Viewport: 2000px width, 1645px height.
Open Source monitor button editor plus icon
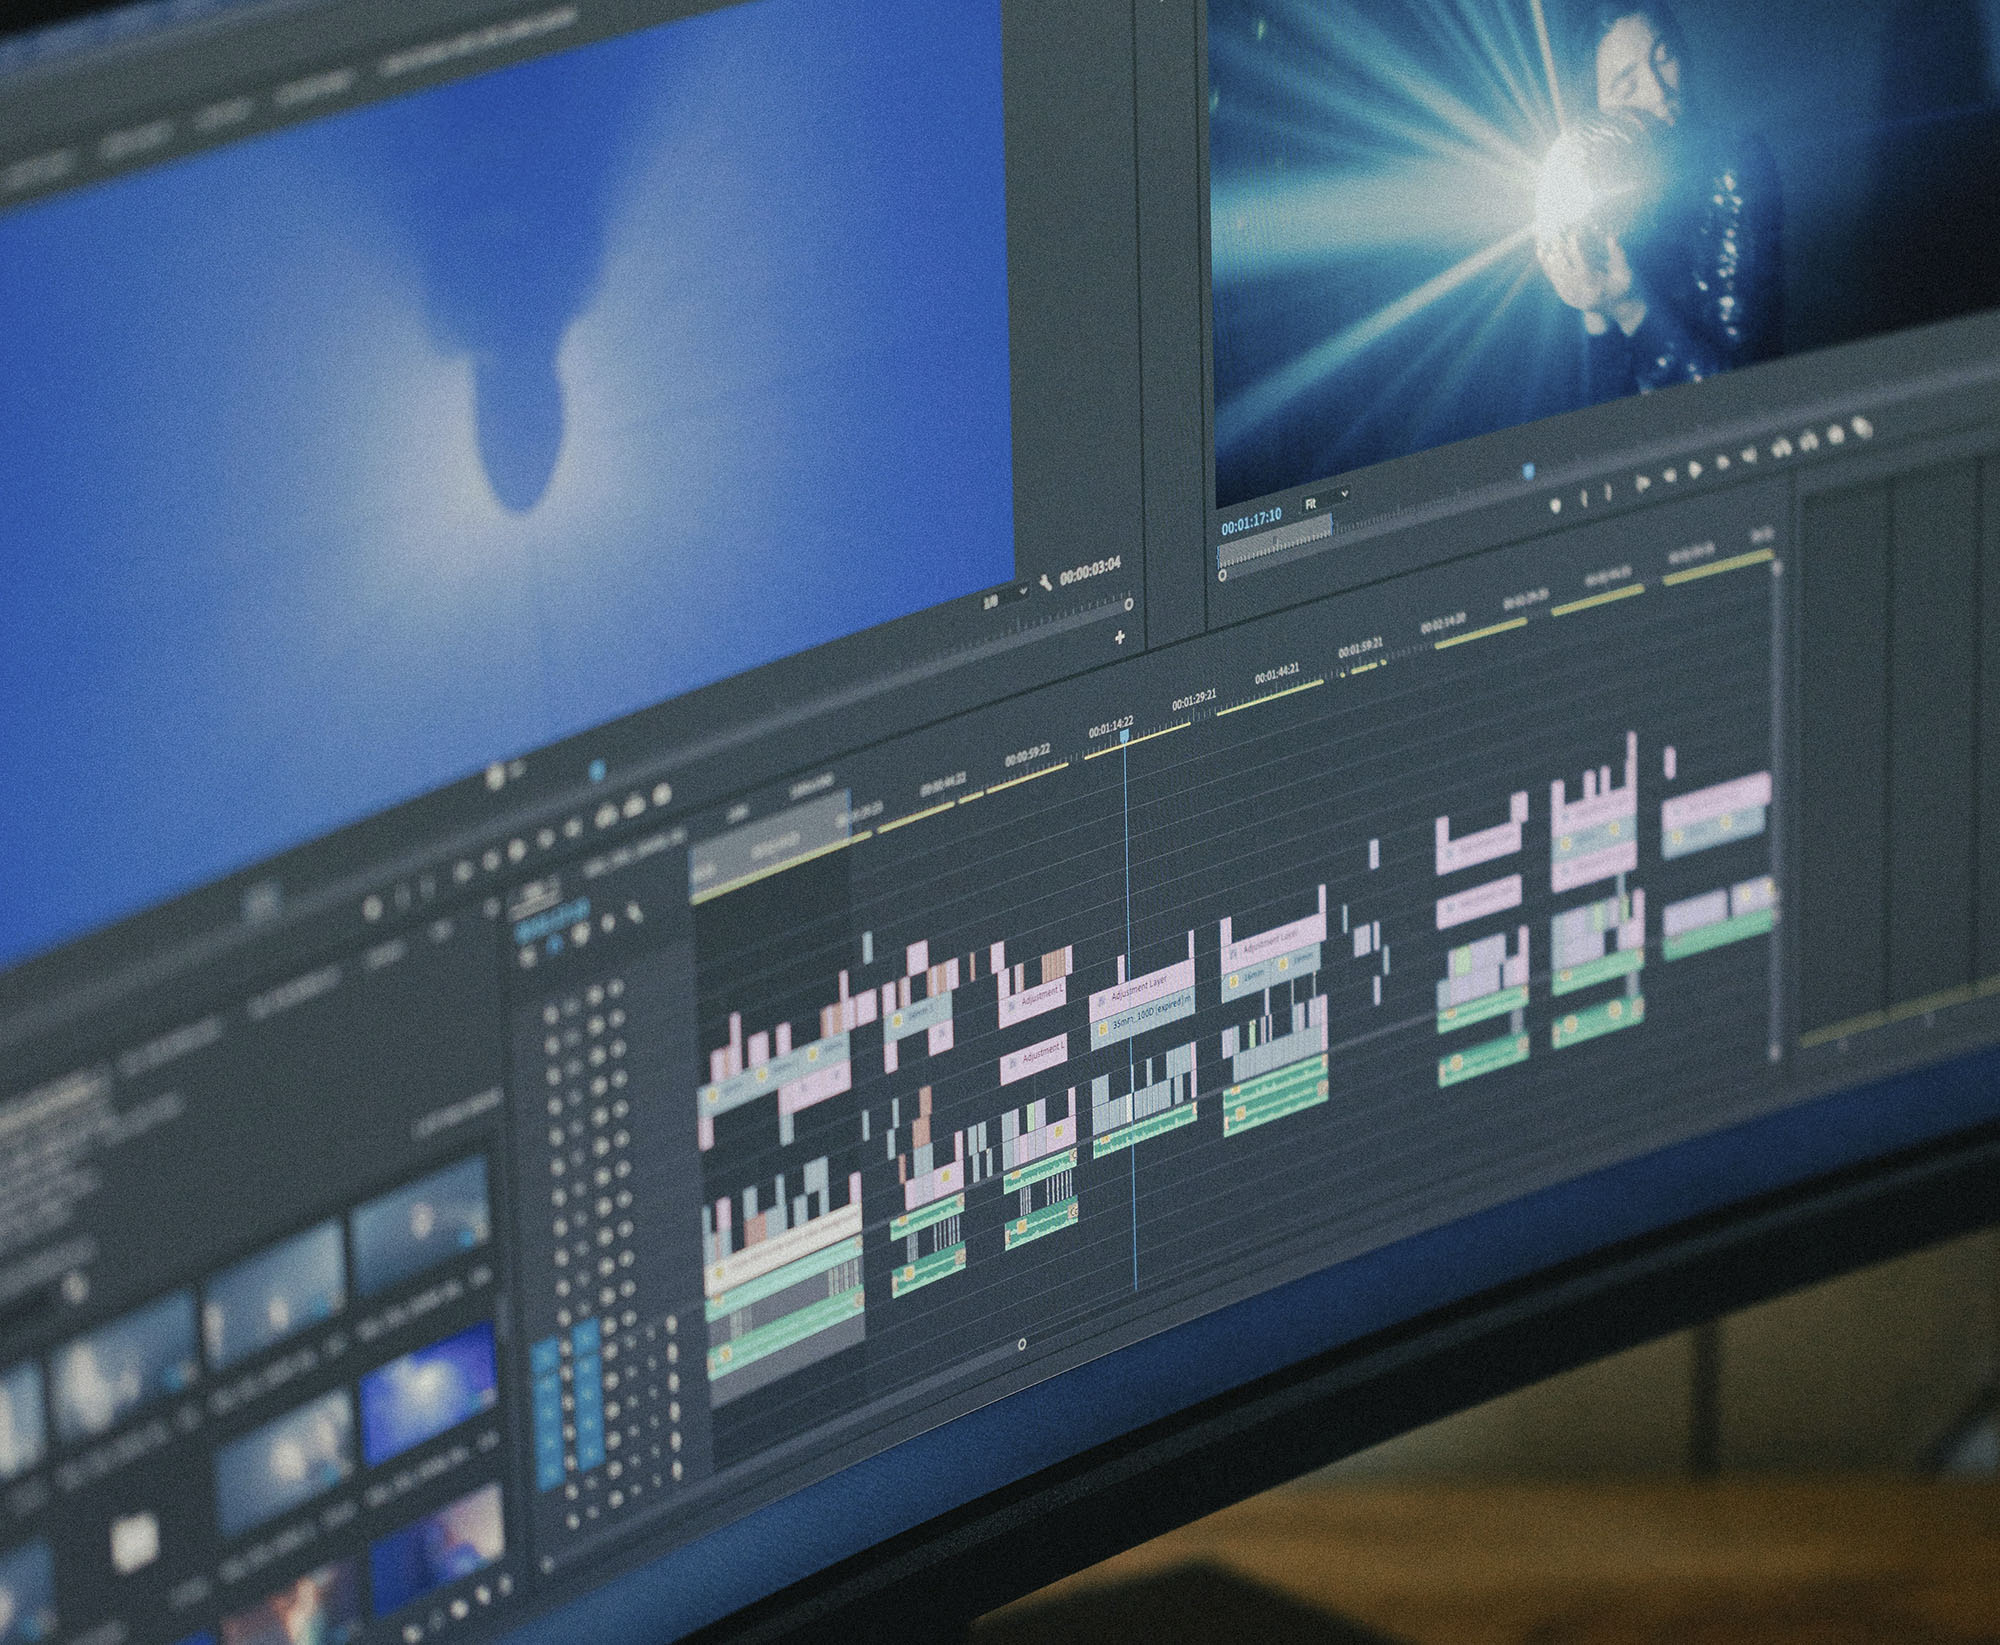point(1119,637)
